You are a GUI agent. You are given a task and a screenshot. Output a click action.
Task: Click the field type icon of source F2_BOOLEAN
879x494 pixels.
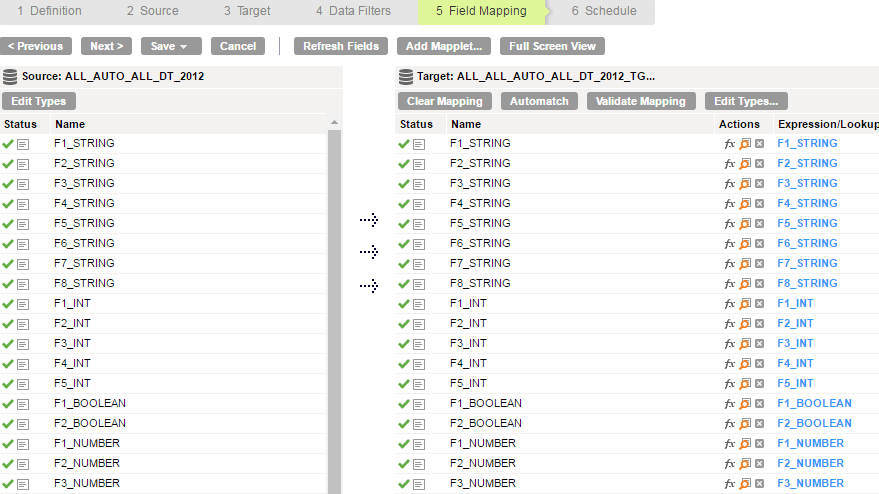point(23,424)
